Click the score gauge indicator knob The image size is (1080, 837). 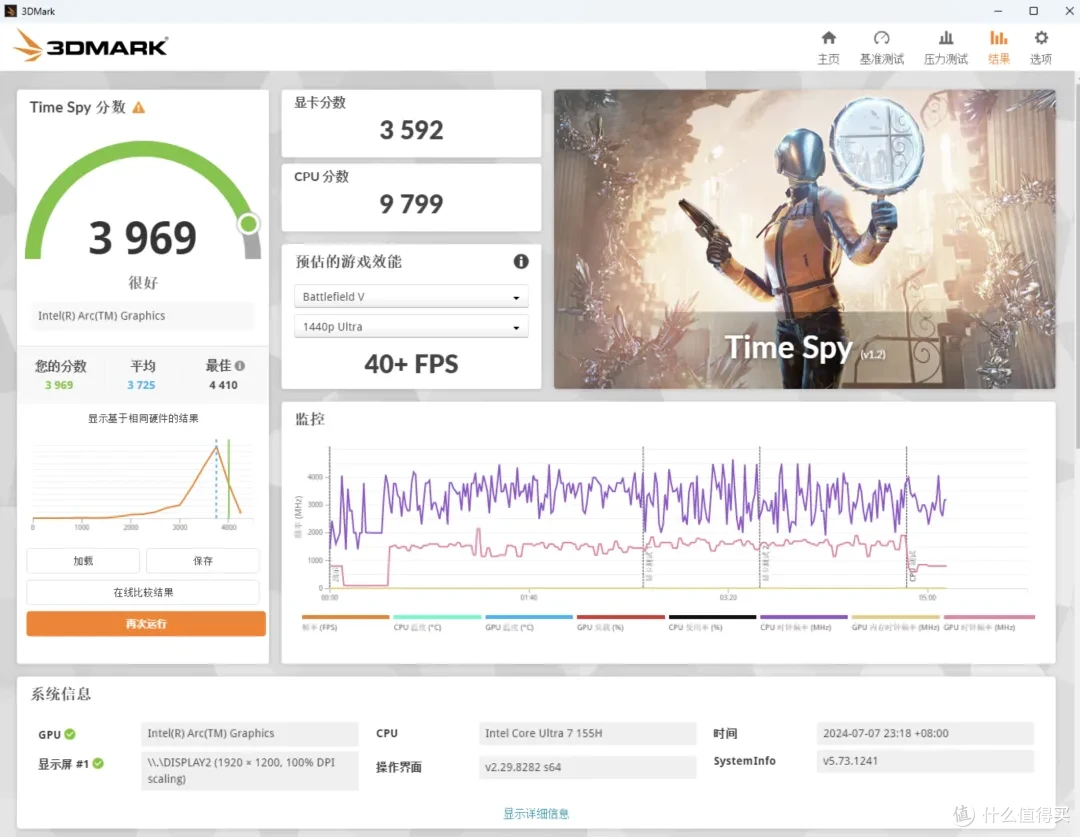coord(249,224)
